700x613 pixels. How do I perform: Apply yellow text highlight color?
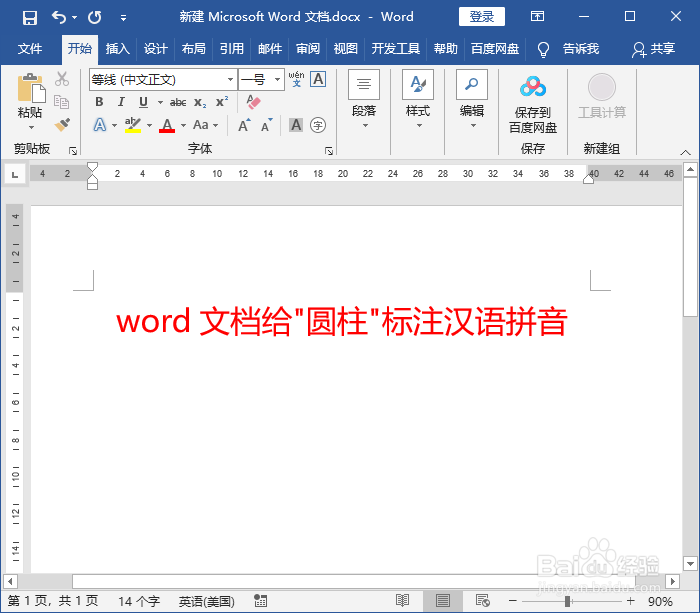click(x=133, y=125)
